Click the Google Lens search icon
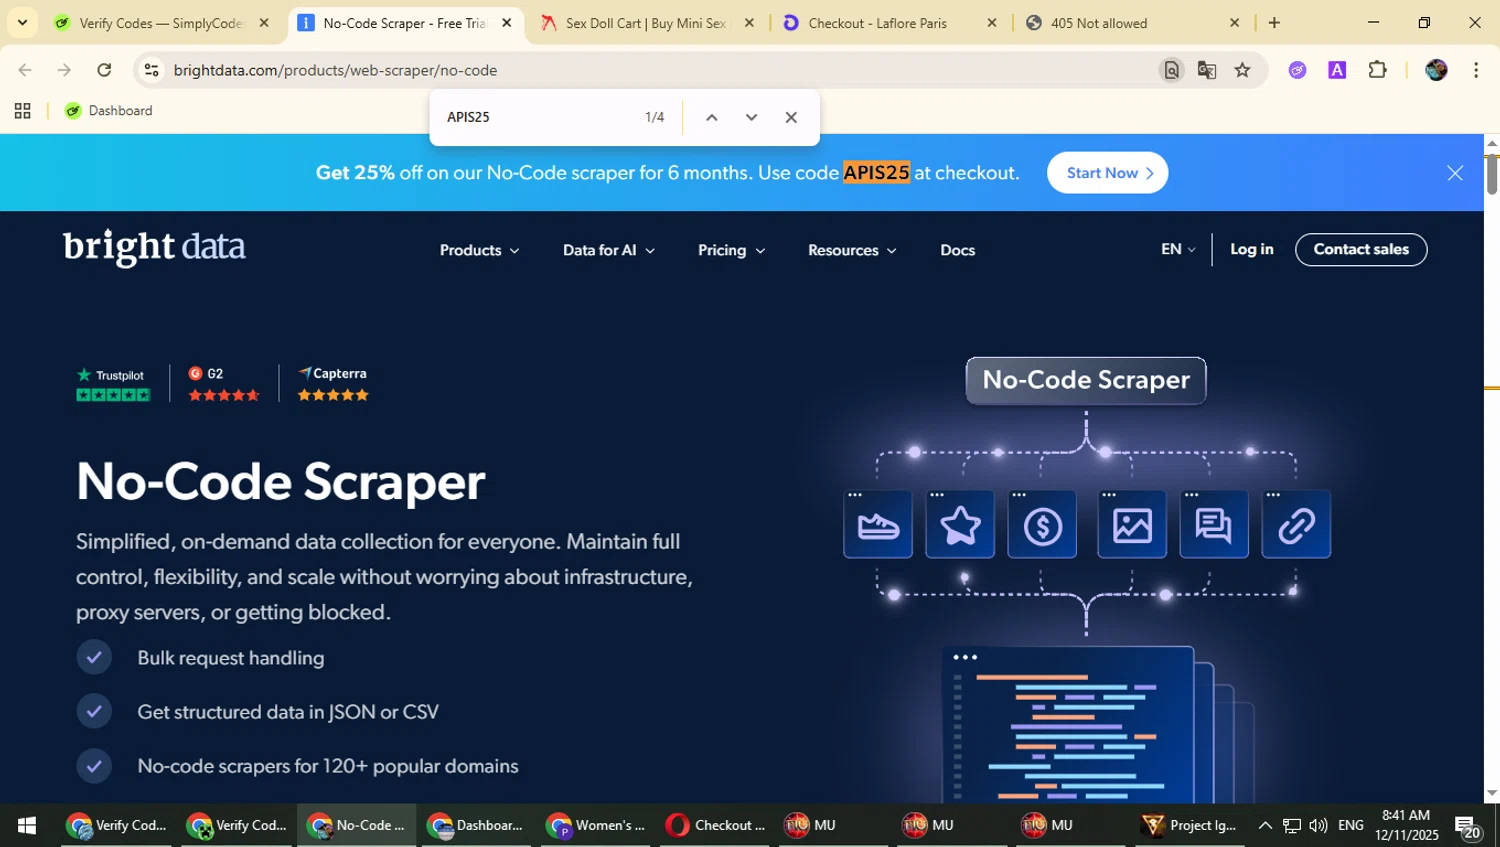The height and width of the screenshot is (847, 1500). coord(1171,70)
